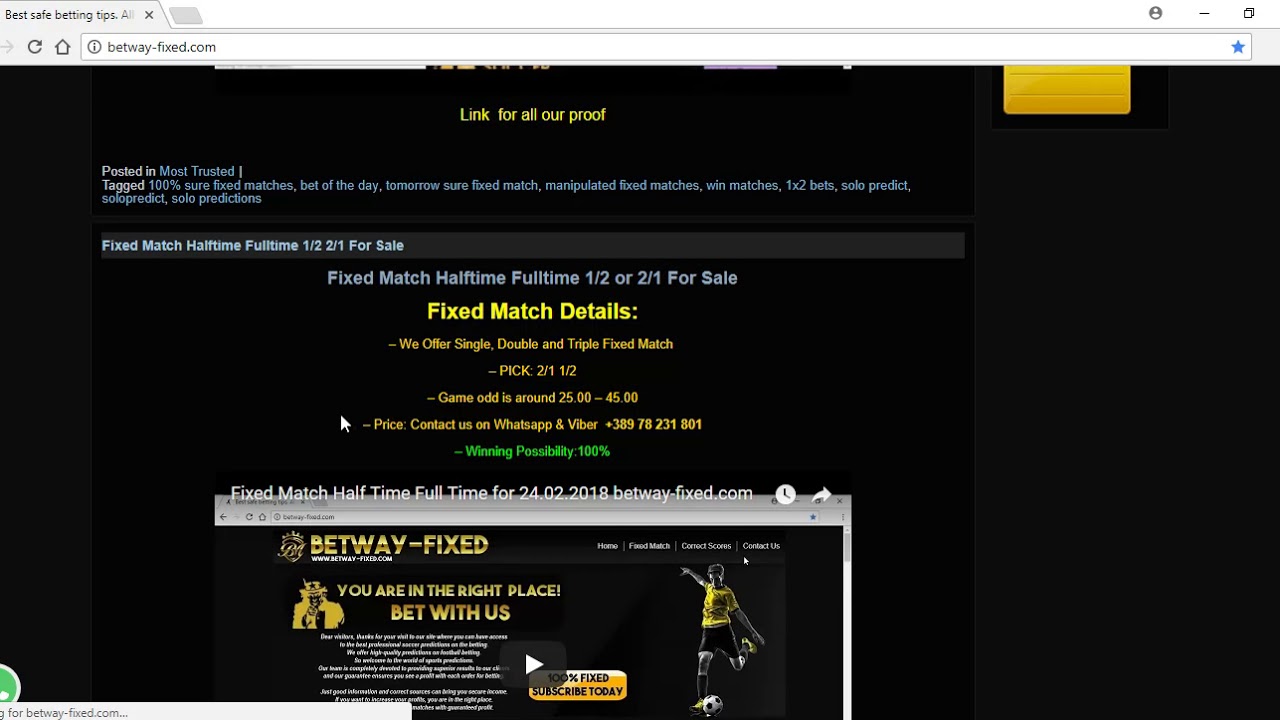Click 'Fixed Match' menu in video thumbnail
Viewport: 1280px width, 720px height.
649,546
